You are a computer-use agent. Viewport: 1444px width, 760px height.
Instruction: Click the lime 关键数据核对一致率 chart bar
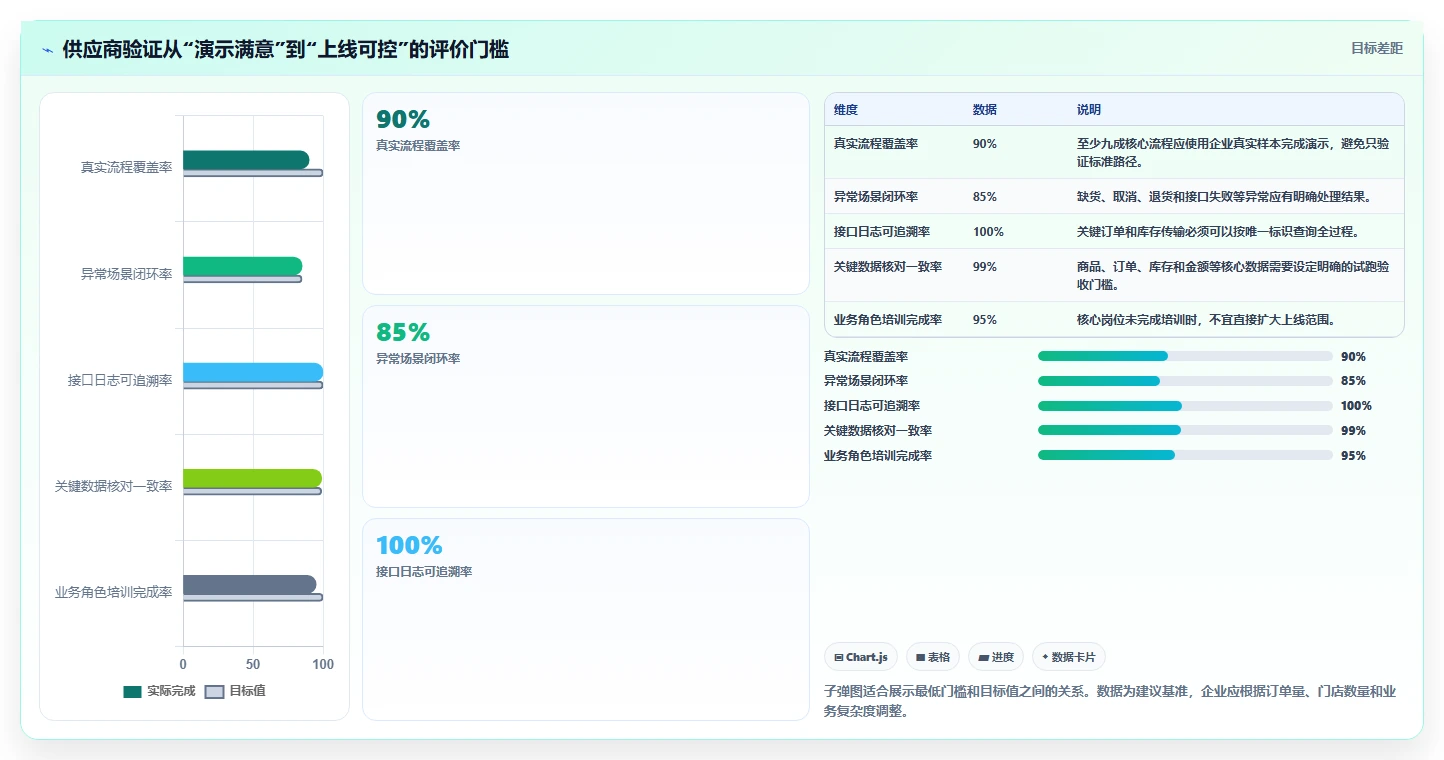[x=252, y=478]
